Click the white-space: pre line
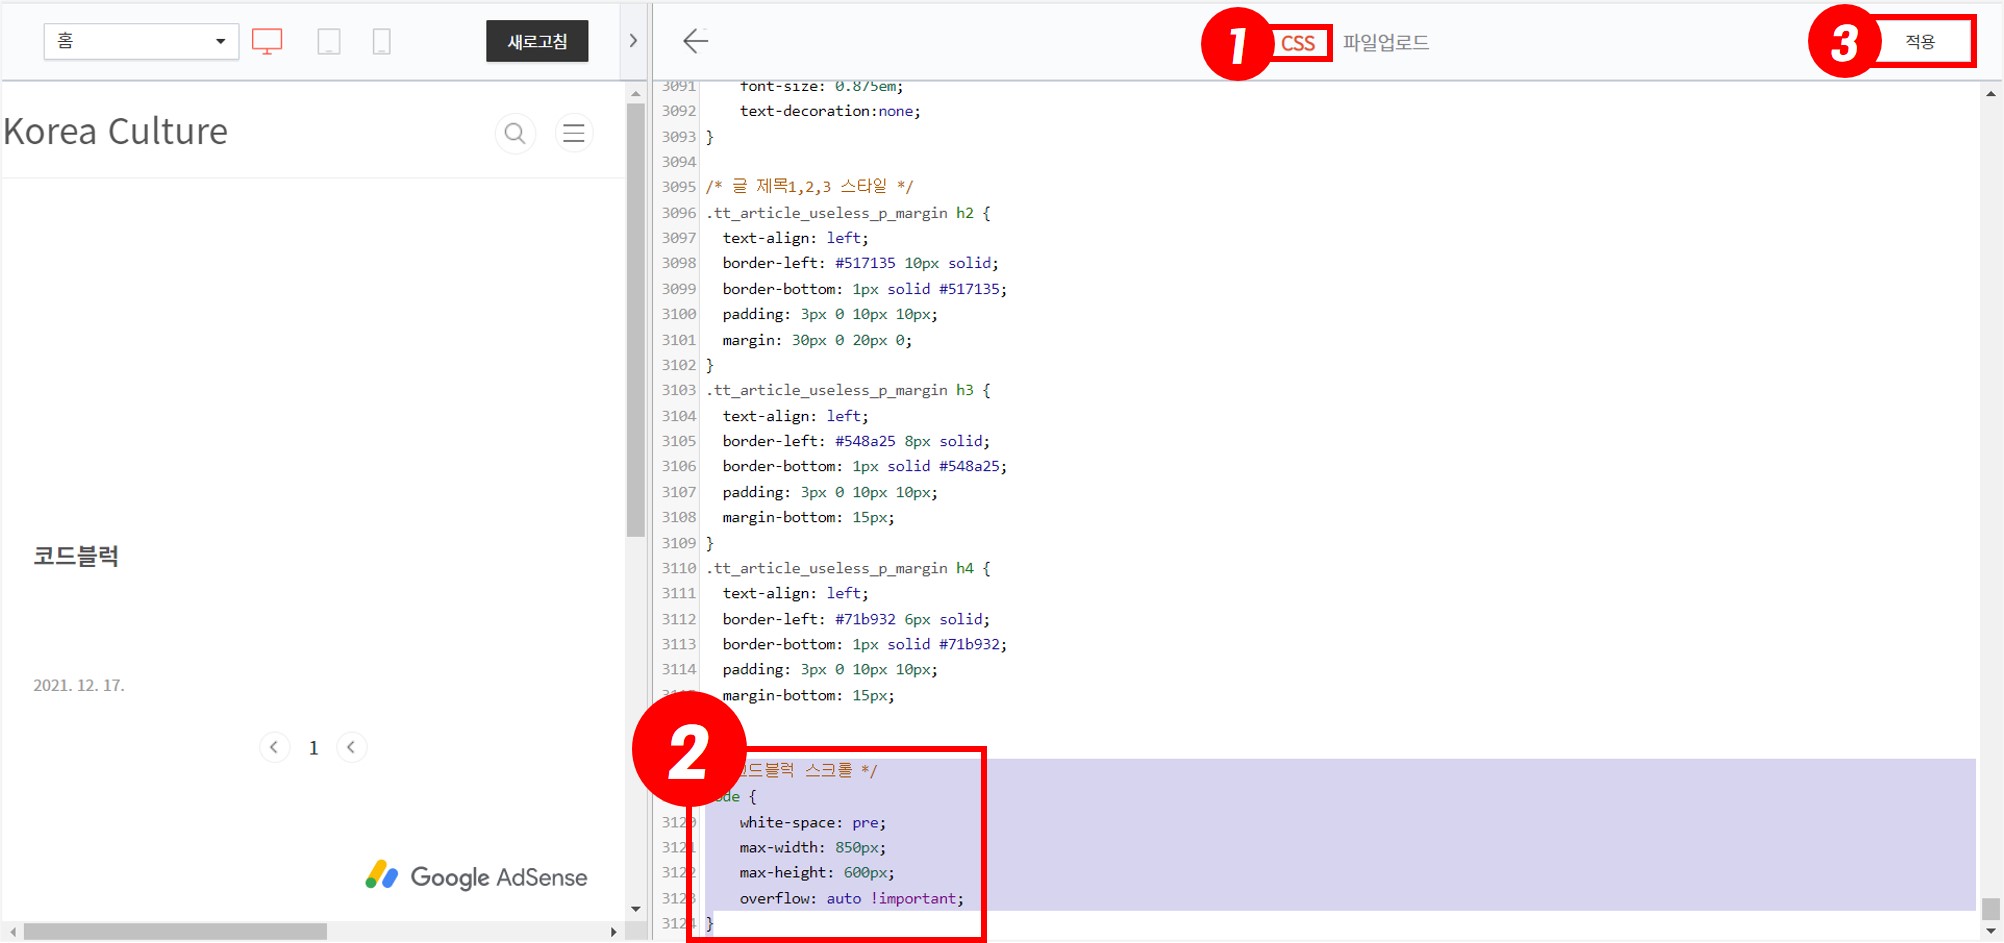Viewport: 2004px width, 943px height. click(x=812, y=822)
